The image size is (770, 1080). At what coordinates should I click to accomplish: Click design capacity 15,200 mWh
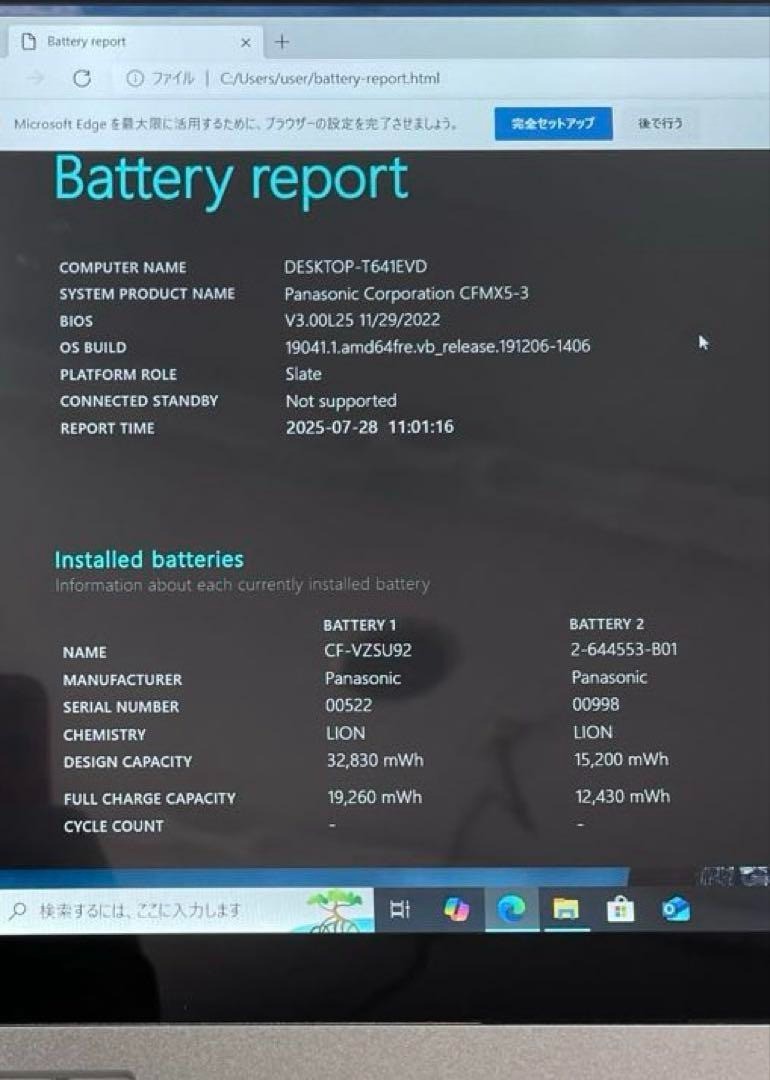tap(621, 760)
